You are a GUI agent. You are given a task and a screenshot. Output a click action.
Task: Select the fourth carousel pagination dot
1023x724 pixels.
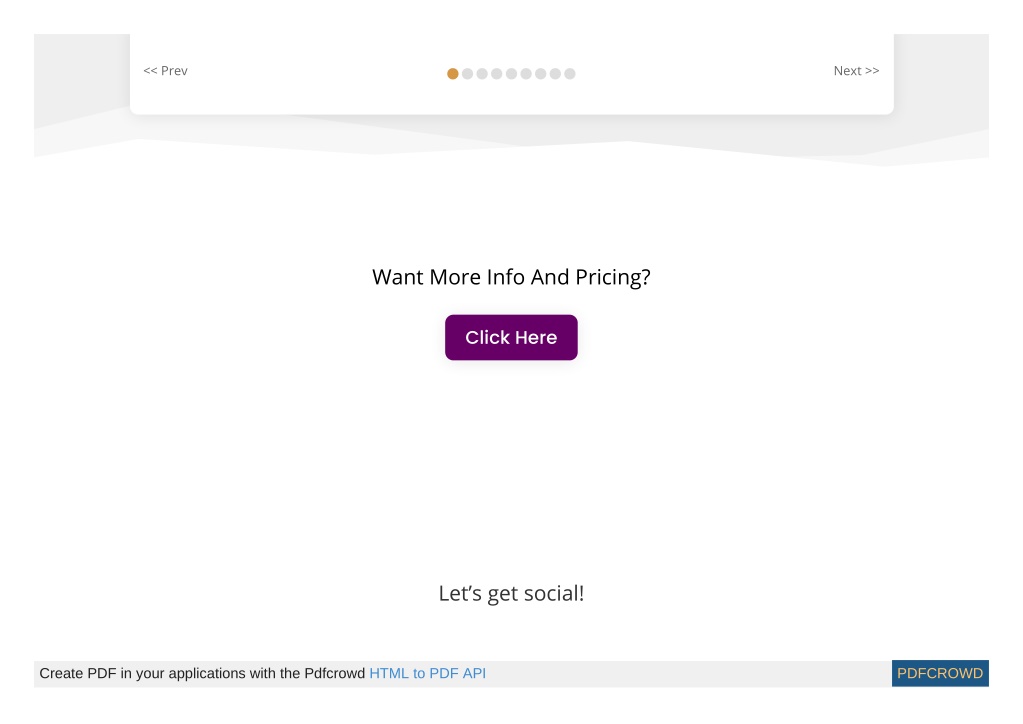(496, 74)
